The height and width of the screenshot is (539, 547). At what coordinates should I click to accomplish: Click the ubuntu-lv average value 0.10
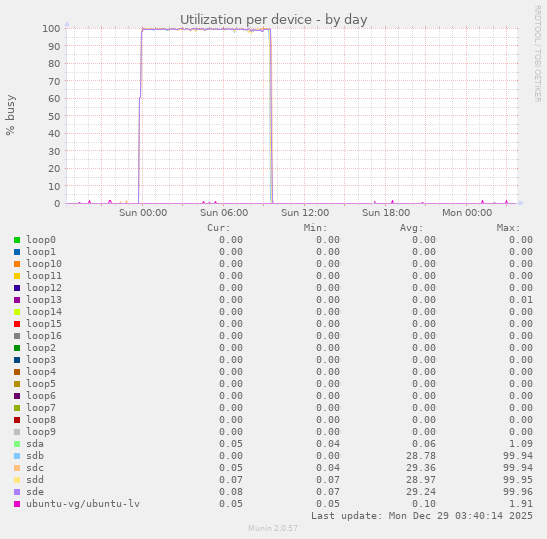pyautogui.click(x=424, y=504)
